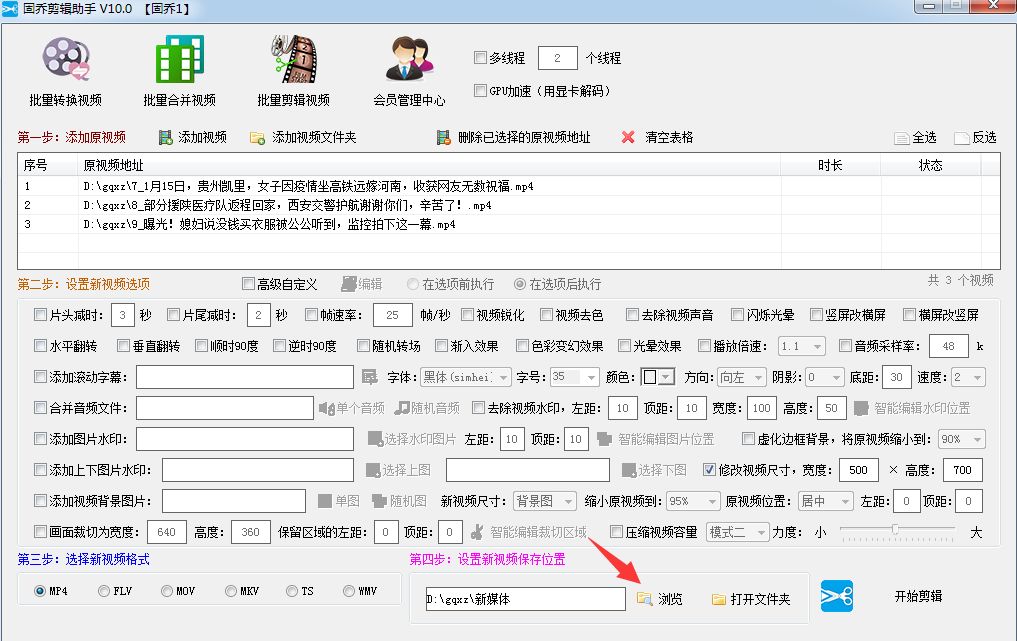1017x641 pixels.
Task: Click the 选择下图 icon
Action: (628, 470)
